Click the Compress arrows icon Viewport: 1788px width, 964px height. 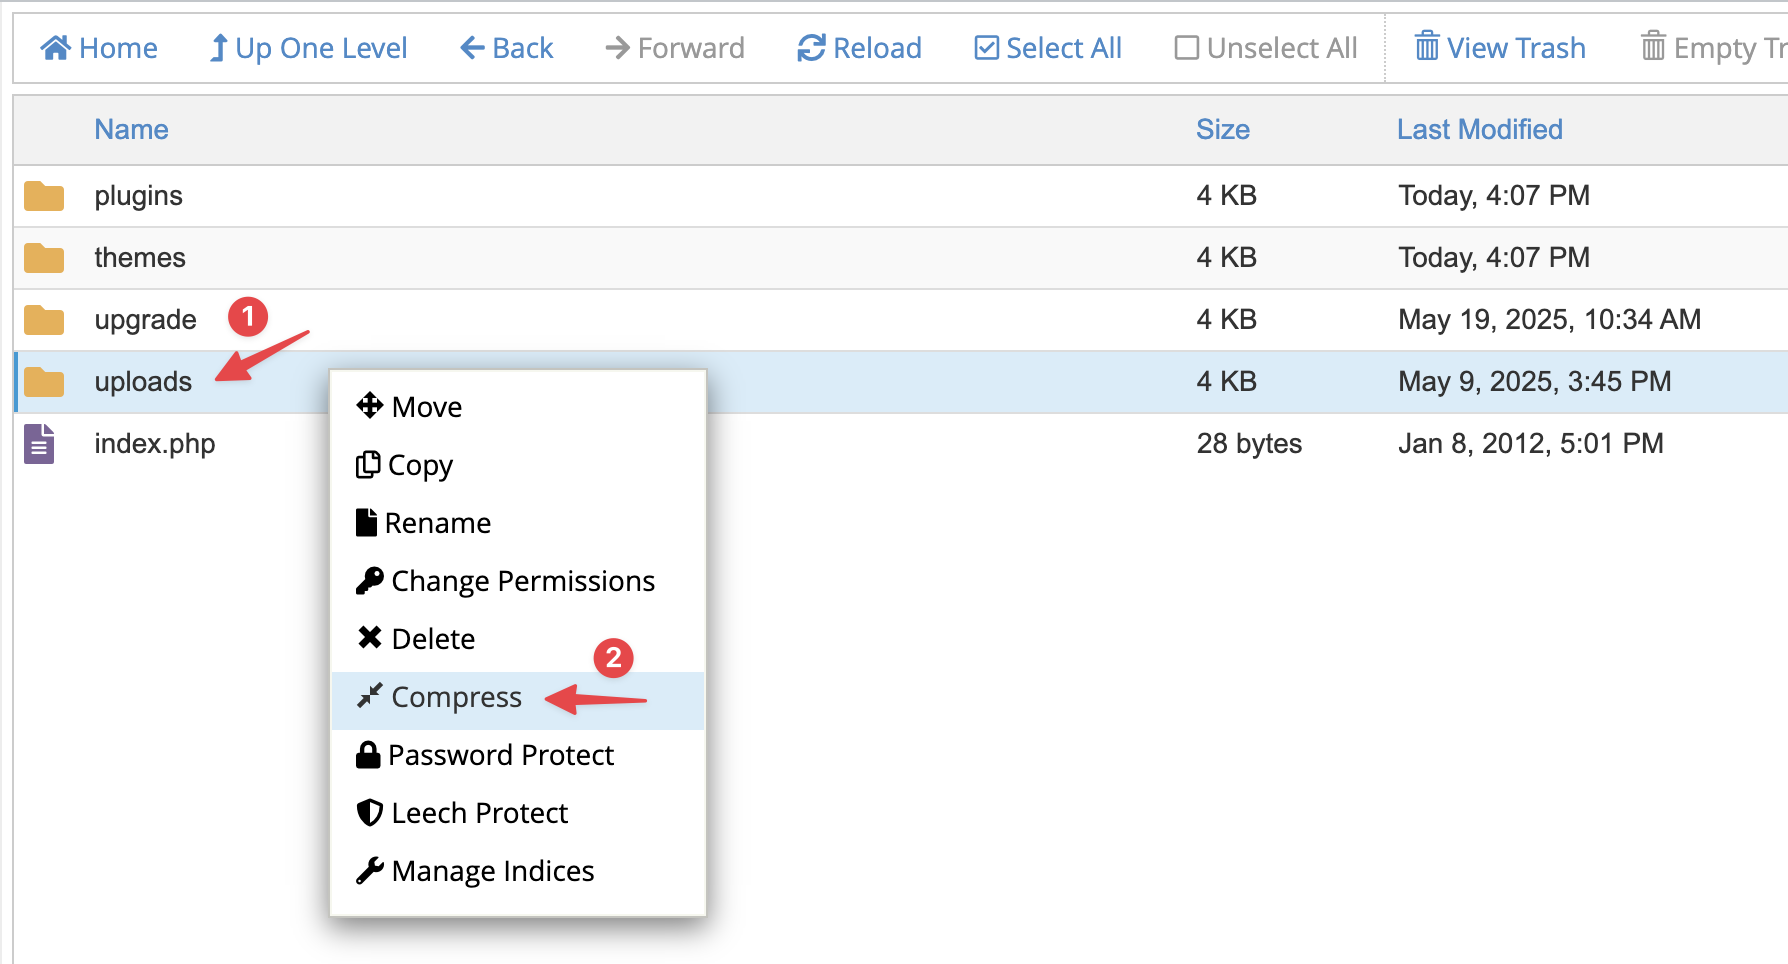(370, 695)
